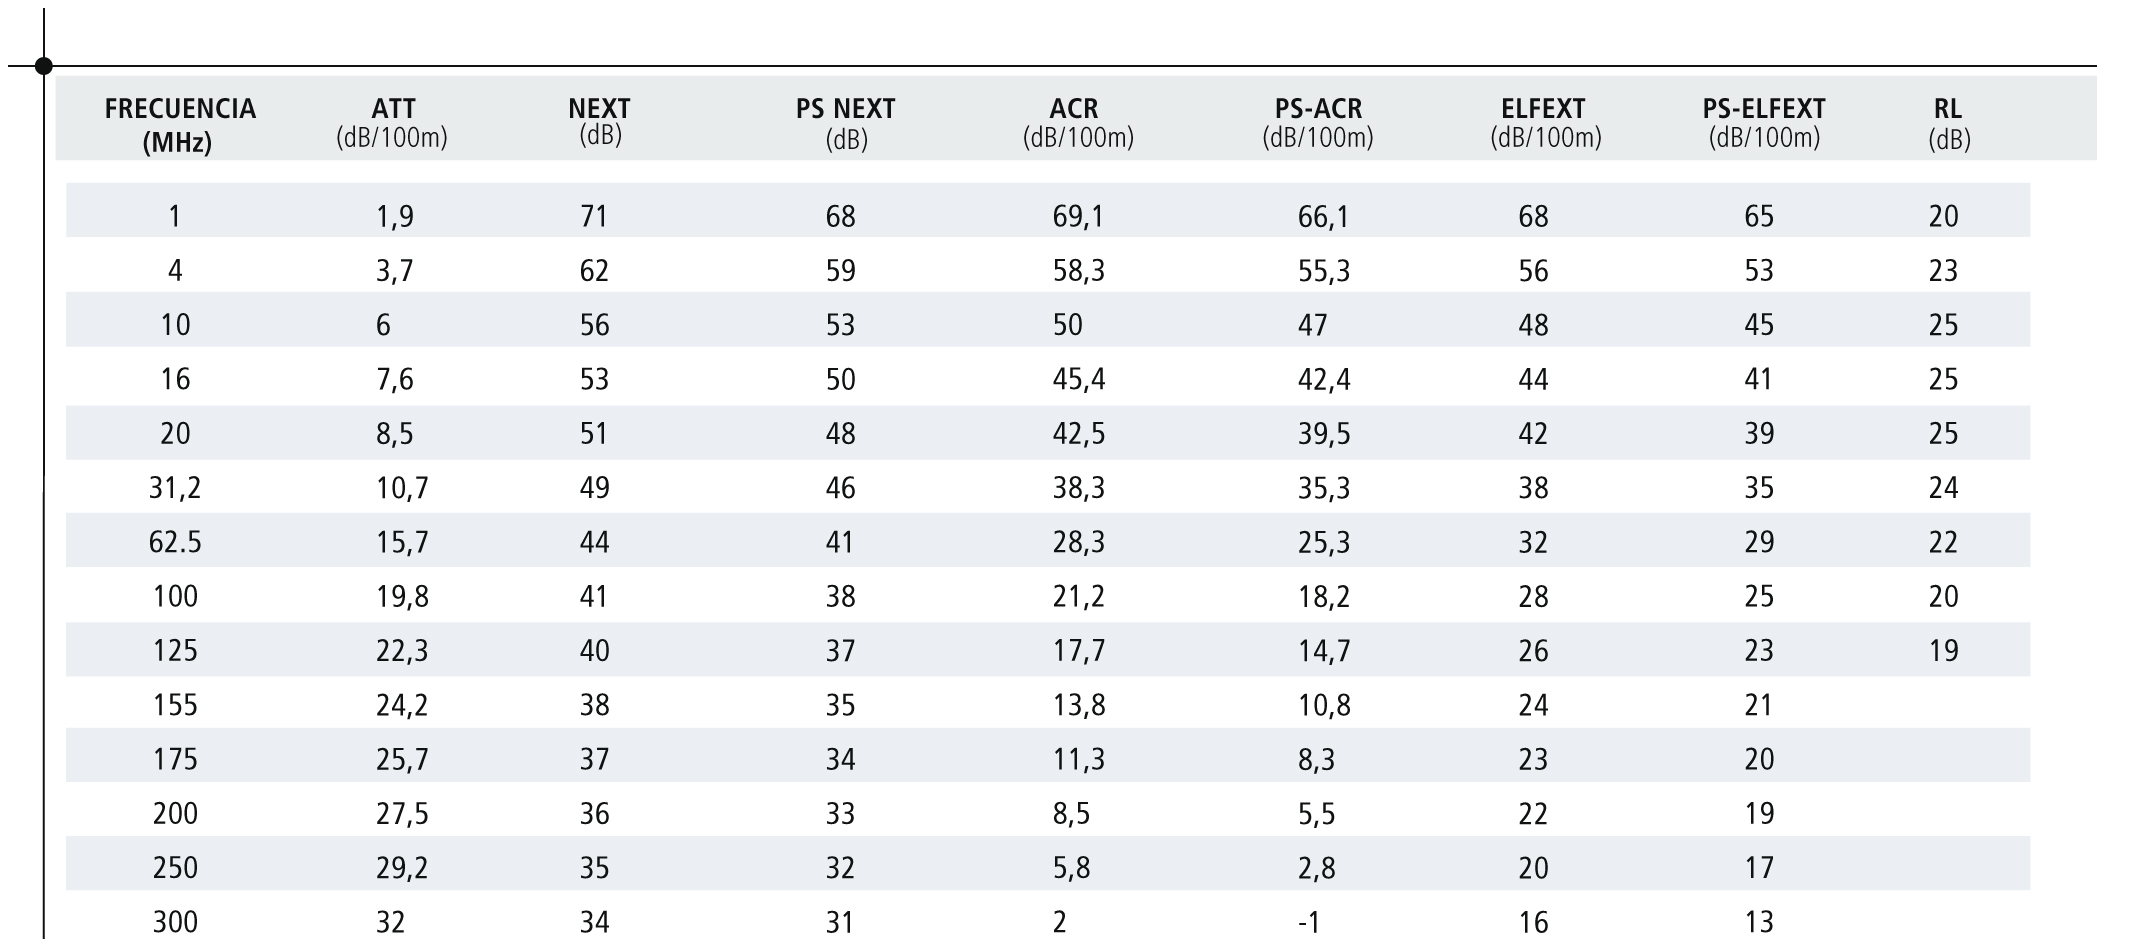The image size is (2129, 947).
Task: Select the PS-ACR value -1
Action: tap(1308, 922)
